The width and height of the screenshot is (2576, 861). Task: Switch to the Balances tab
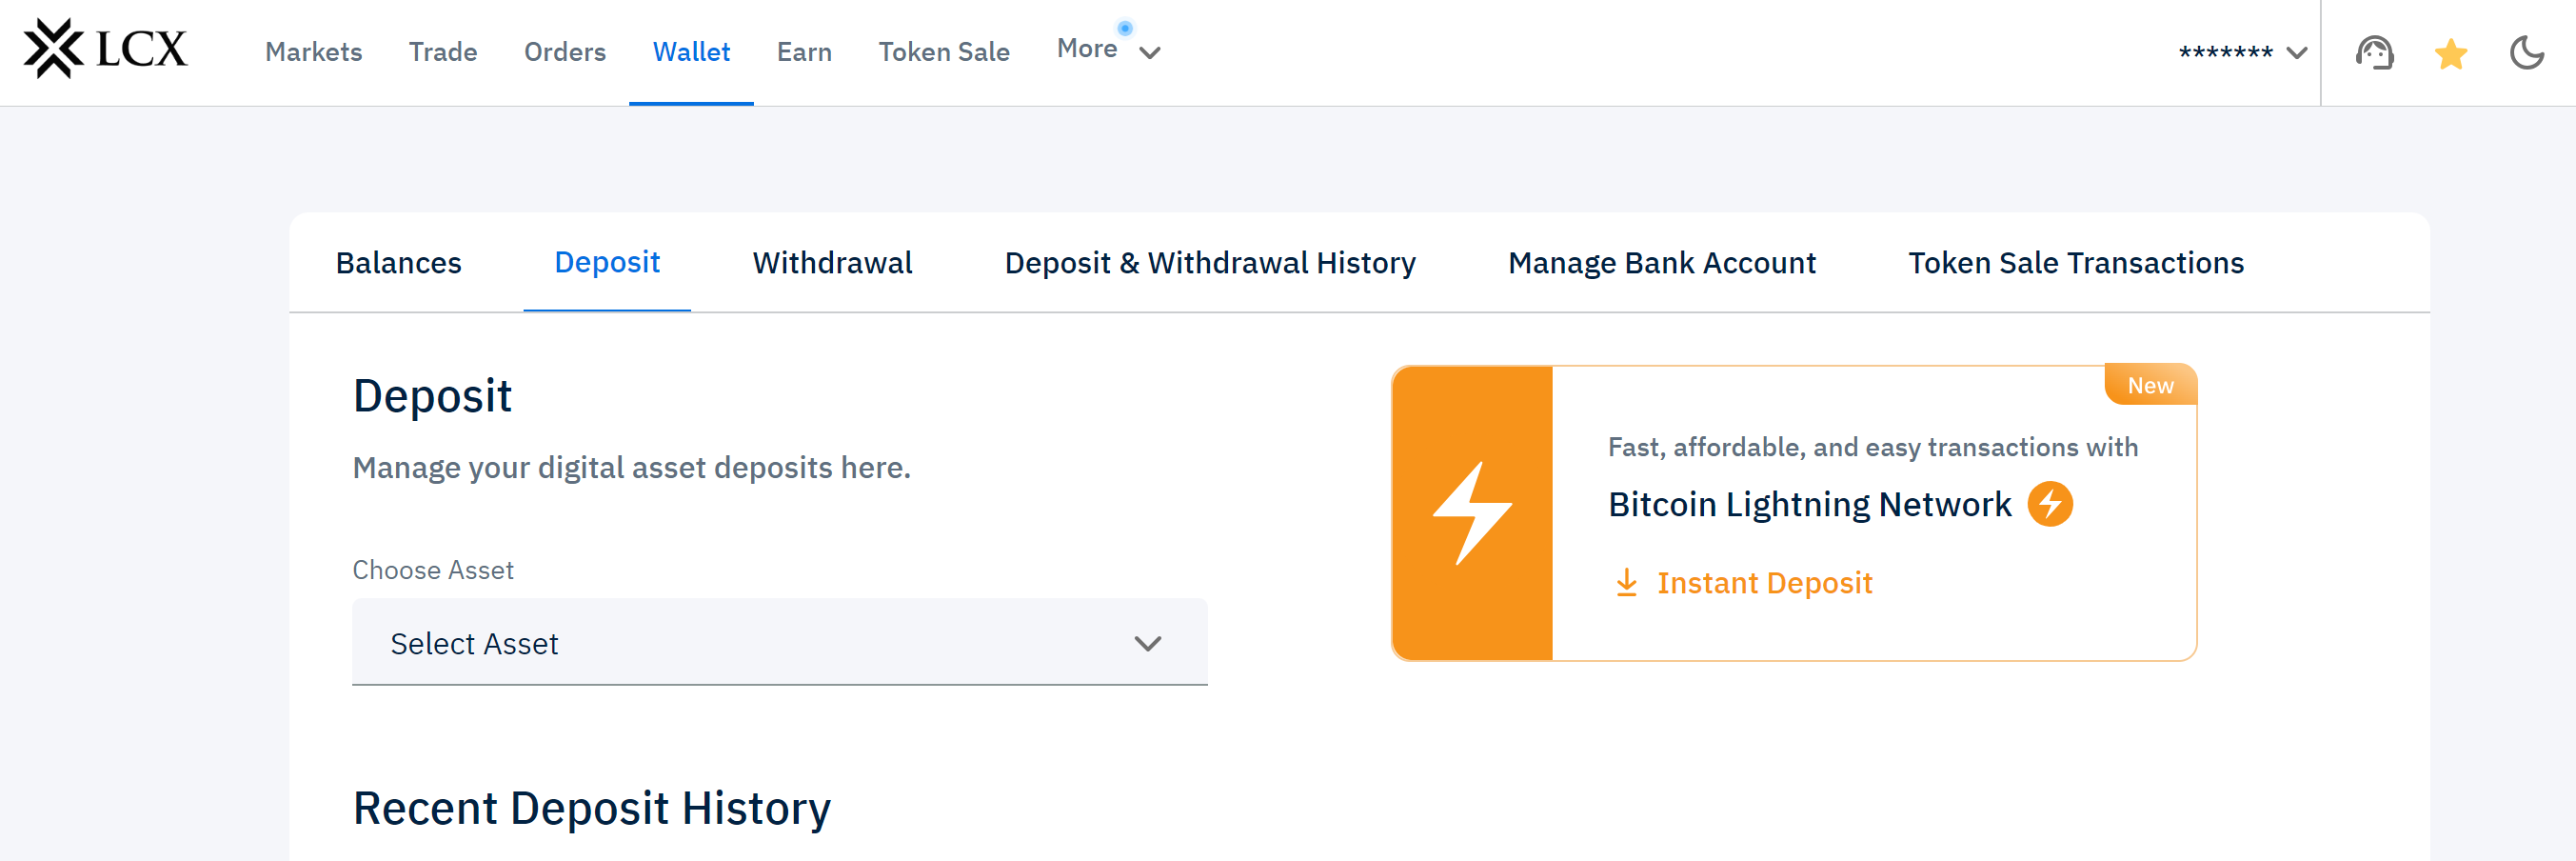(398, 263)
